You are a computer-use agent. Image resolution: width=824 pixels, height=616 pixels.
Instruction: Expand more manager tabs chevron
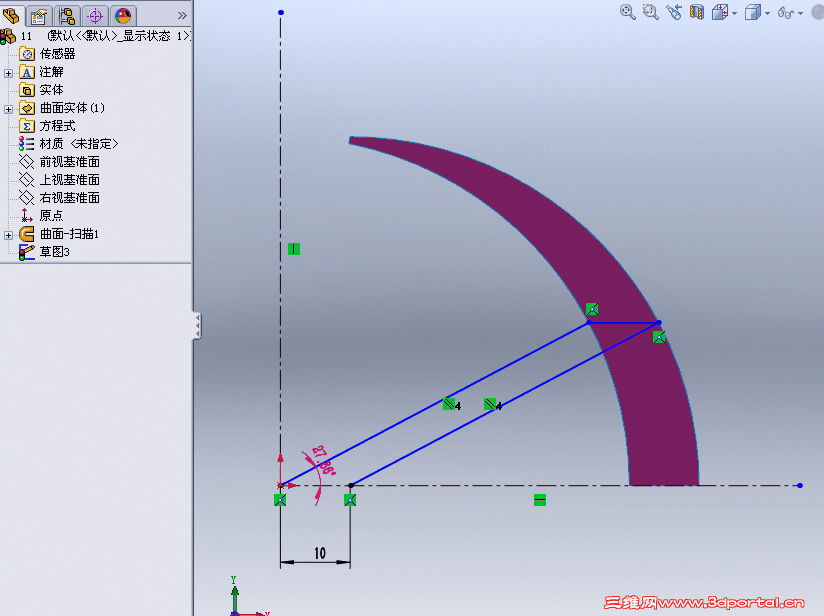182,16
